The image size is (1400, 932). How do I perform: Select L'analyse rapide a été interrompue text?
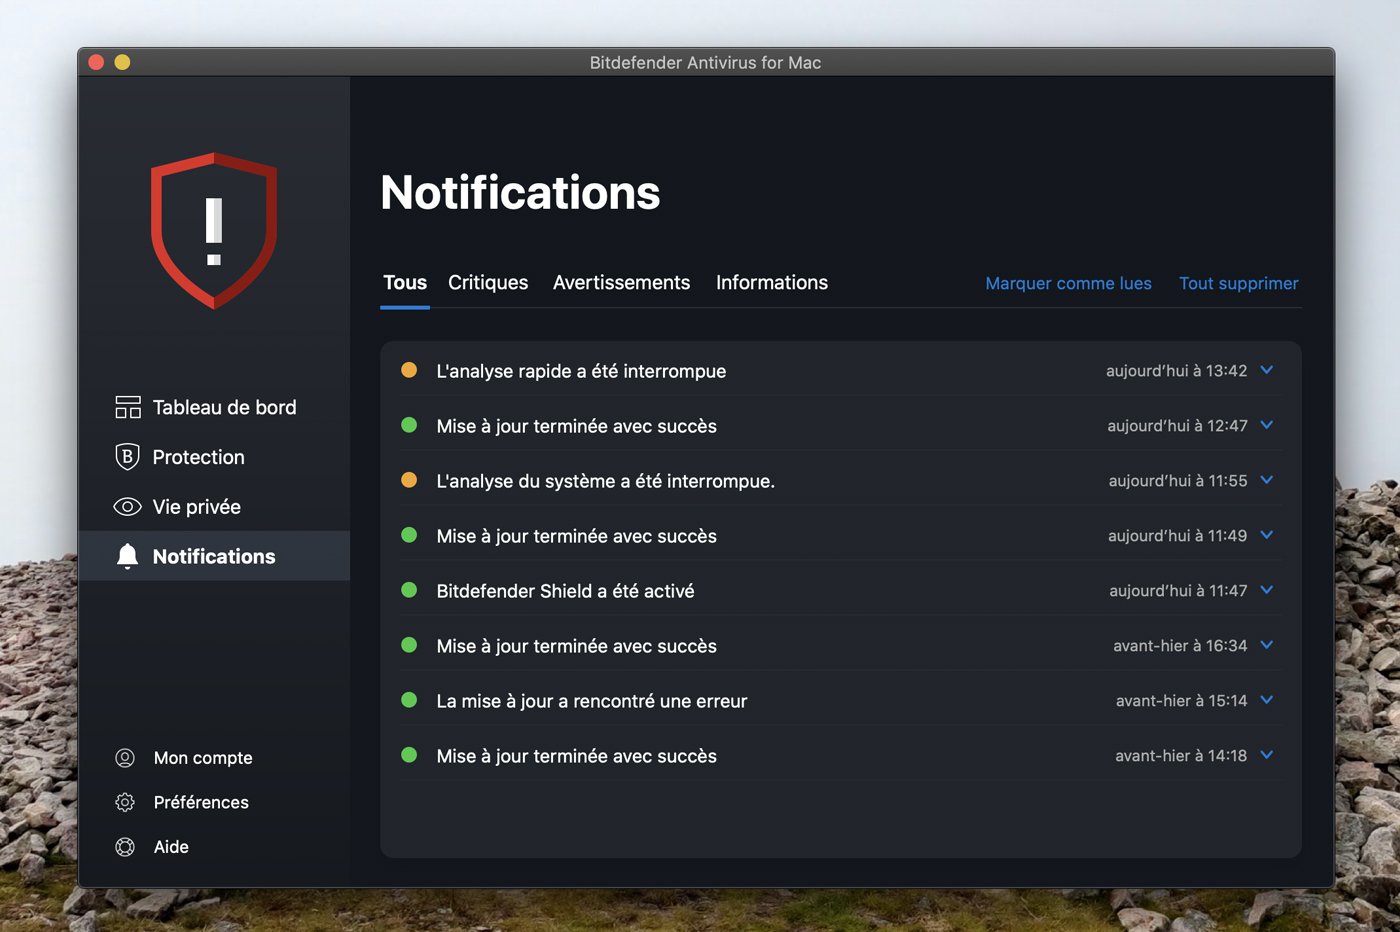(x=581, y=371)
